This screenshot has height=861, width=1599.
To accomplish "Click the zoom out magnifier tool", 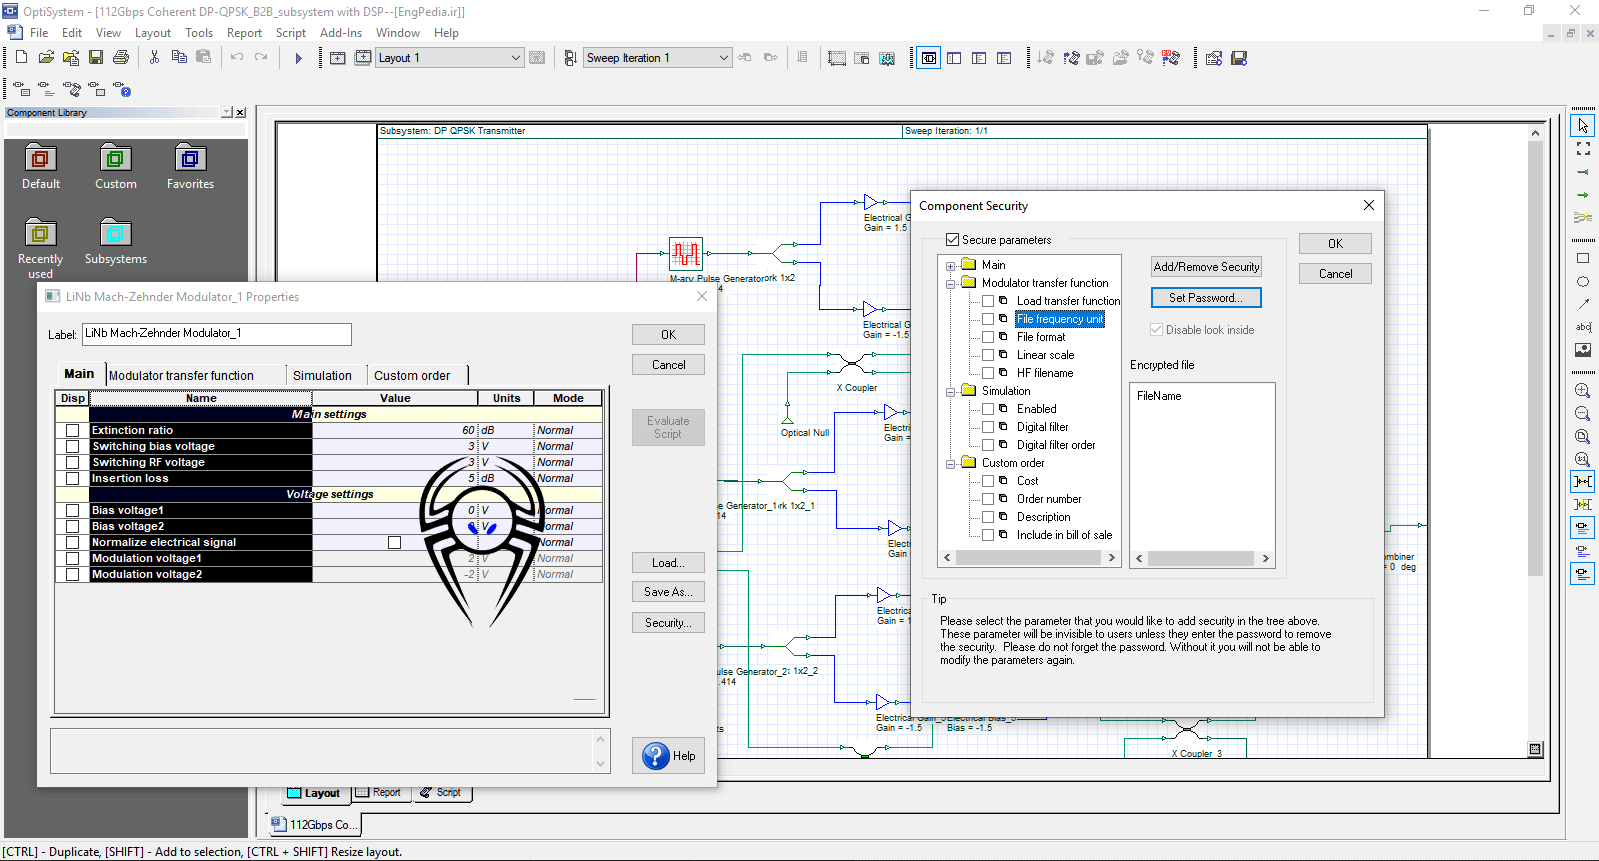I will (1583, 414).
